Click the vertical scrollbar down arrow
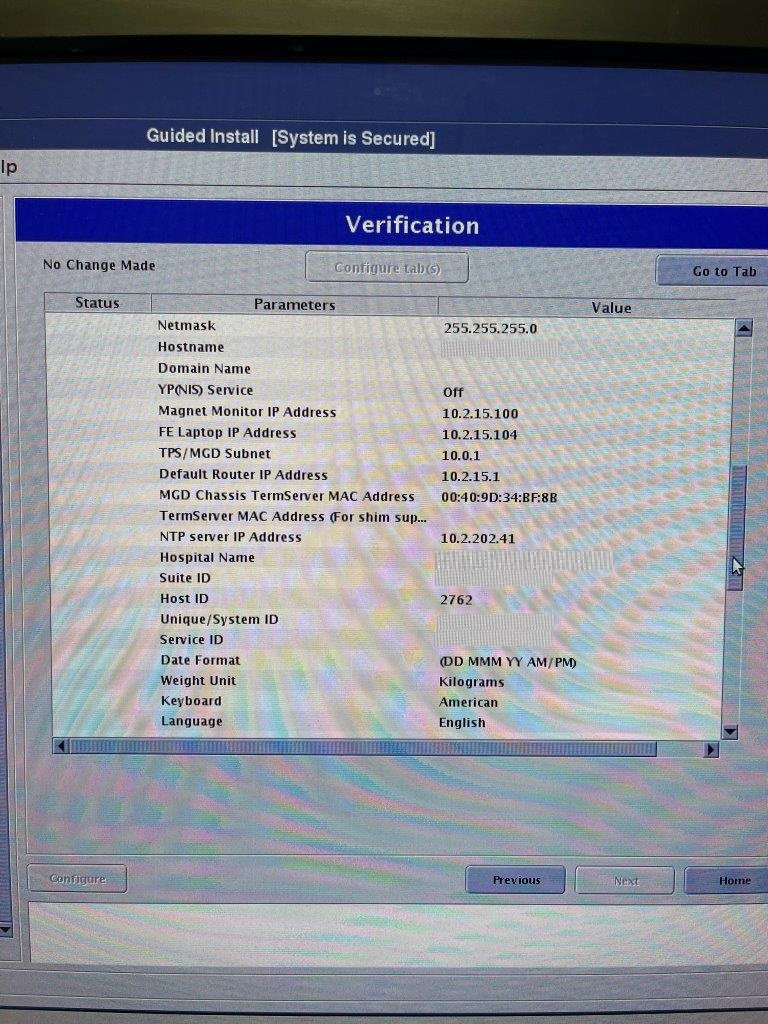Screen dimensions: 768x1024 (x=730, y=732)
